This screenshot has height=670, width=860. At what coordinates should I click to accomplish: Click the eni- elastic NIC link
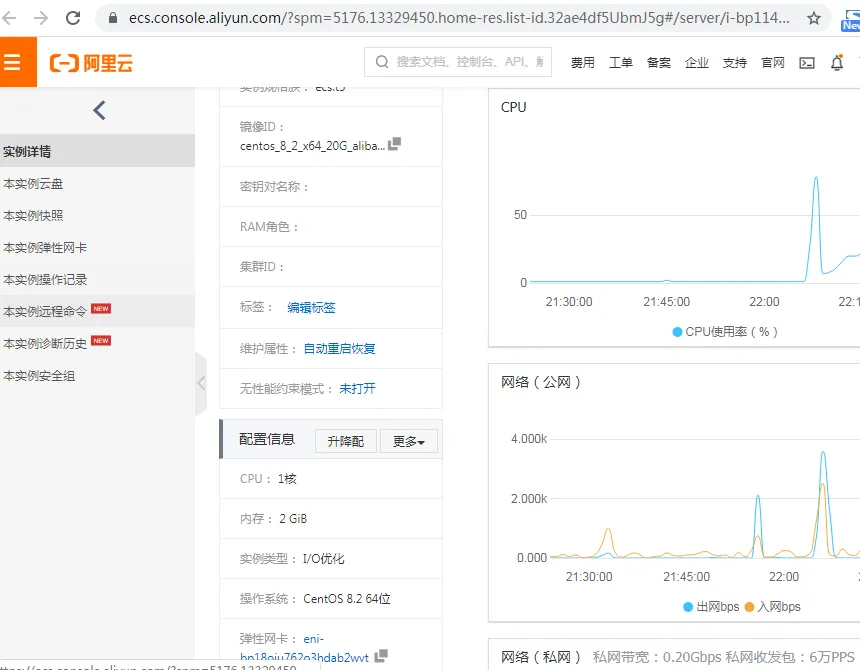click(x=304, y=648)
